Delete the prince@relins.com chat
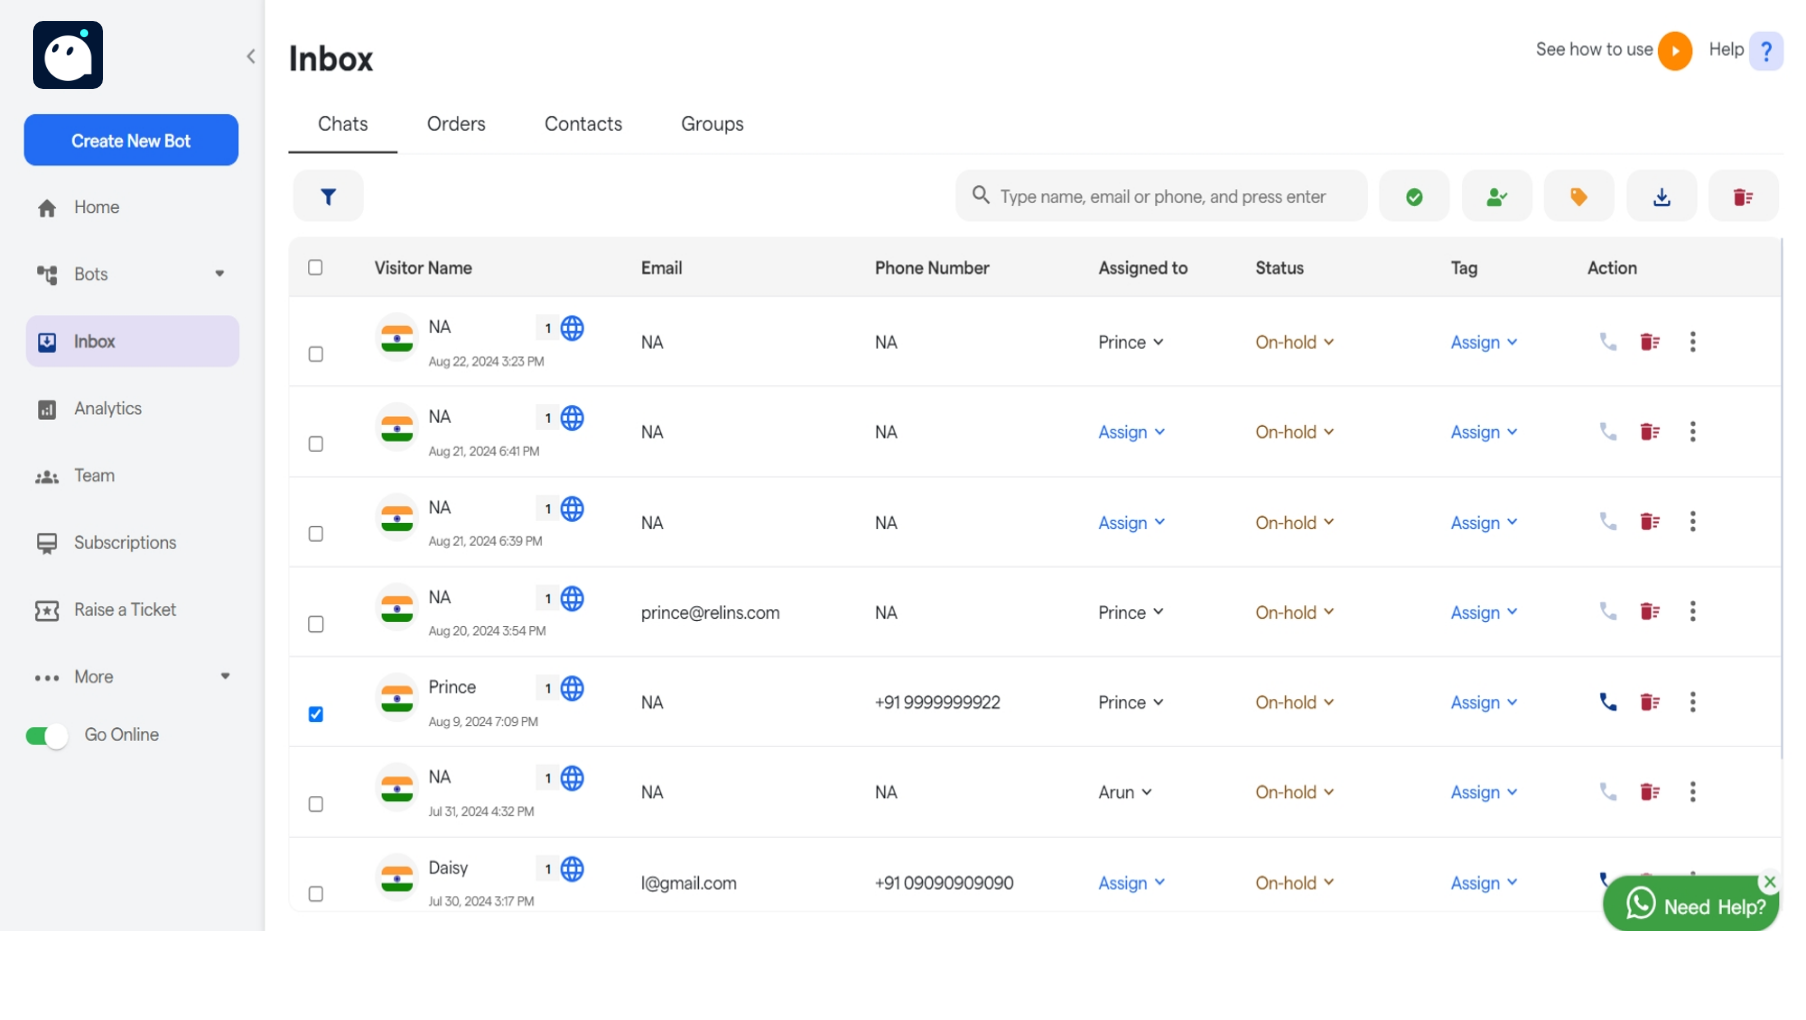 [1650, 612]
